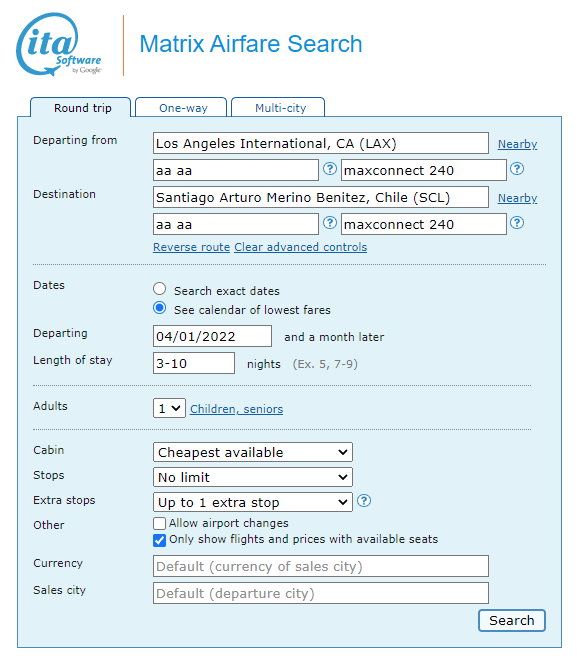Click the ITA Software logo
The width and height of the screenshot is (580, 663).
pyautogui.click(x=59, y=45)
